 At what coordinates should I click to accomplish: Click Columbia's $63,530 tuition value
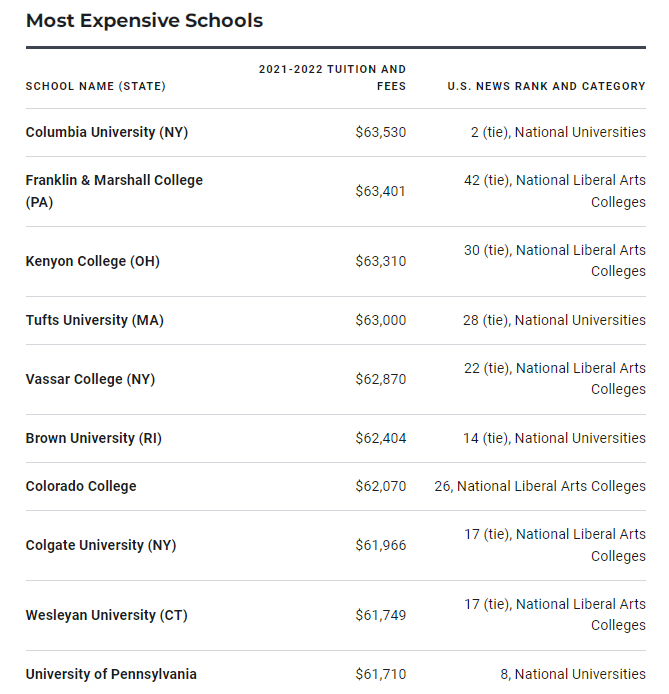click(x=380, y=132)
